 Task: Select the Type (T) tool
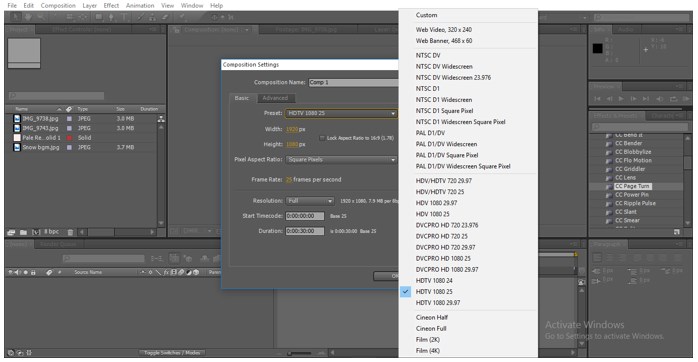pyautogui.click(x=124, y=17)
